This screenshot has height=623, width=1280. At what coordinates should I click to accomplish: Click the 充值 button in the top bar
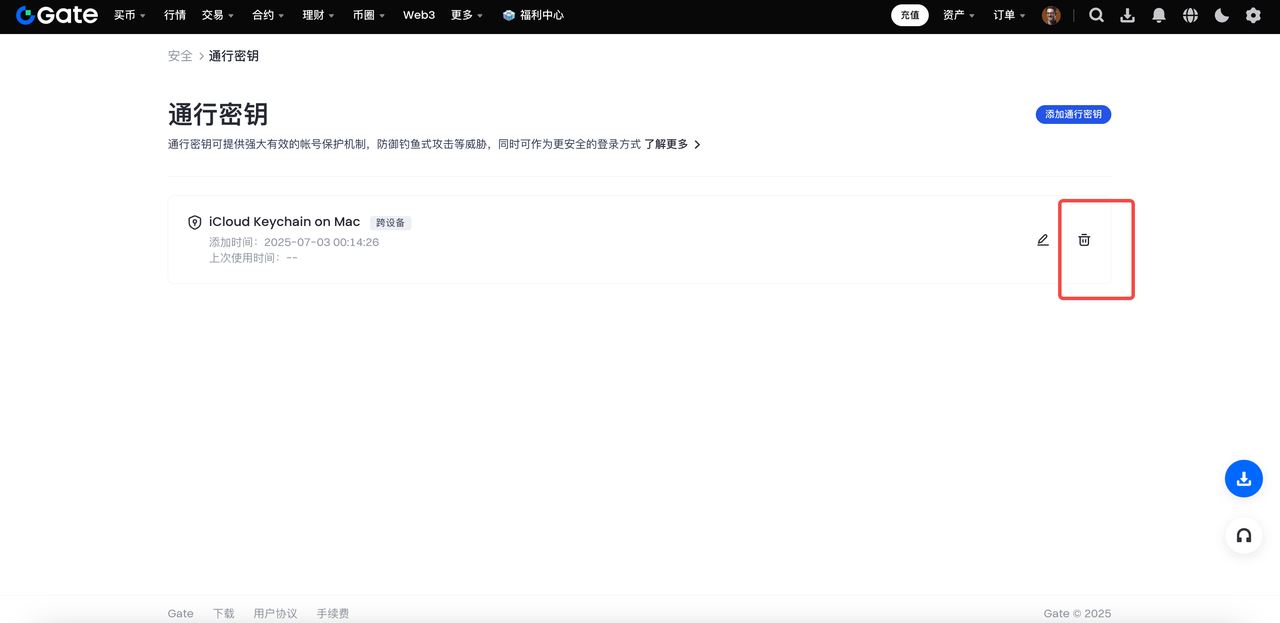click(909, 15)
